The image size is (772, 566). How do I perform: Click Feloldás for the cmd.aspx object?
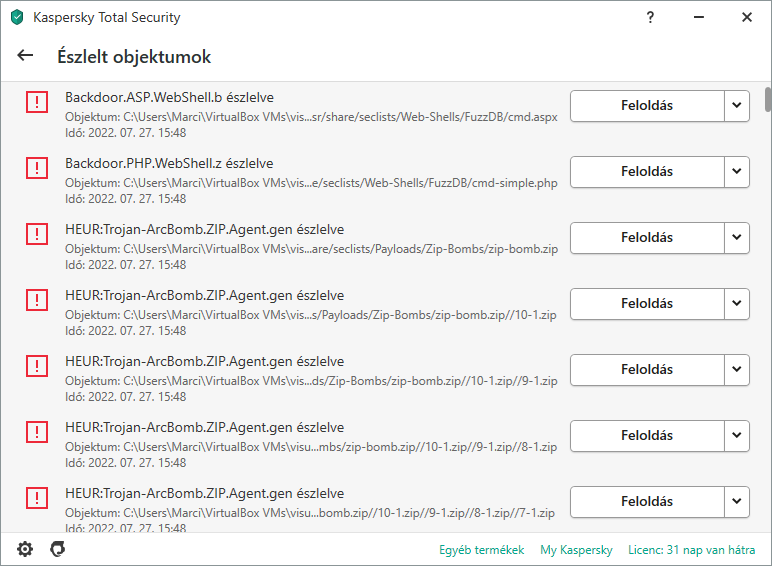(x=647, y=105)
